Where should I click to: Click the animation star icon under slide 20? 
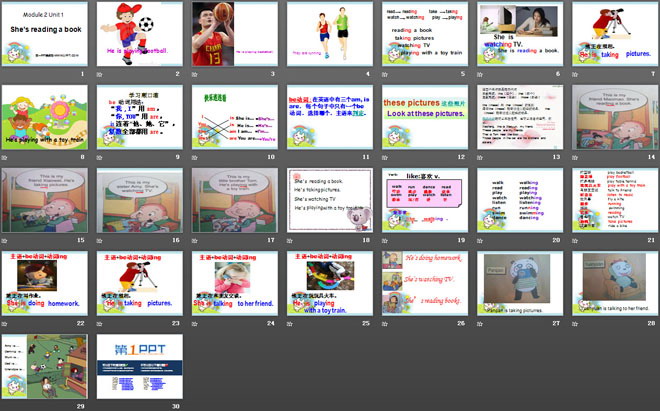[x=480, y=241]
